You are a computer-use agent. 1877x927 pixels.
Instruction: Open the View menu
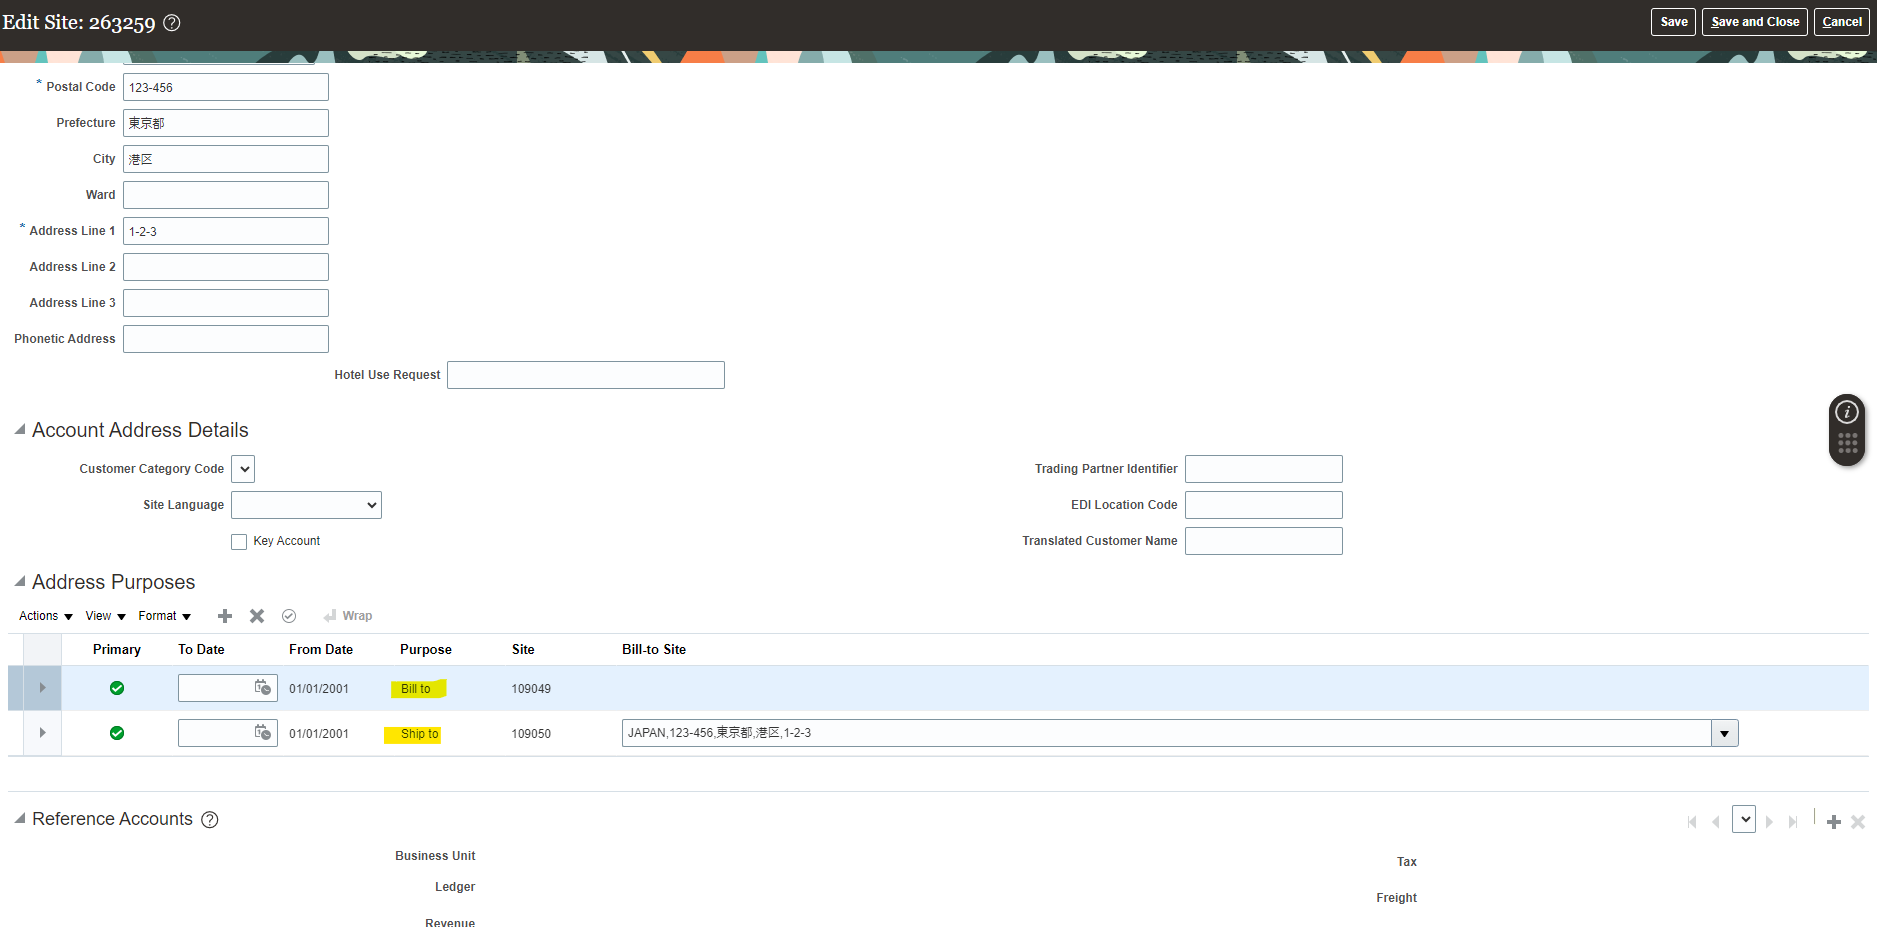[105, 616]
